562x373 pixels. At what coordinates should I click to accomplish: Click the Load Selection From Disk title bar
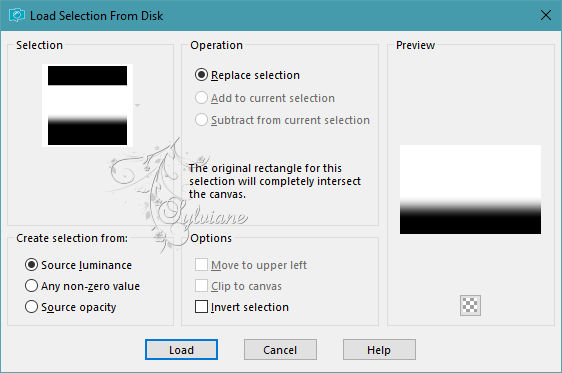(281, 15)
